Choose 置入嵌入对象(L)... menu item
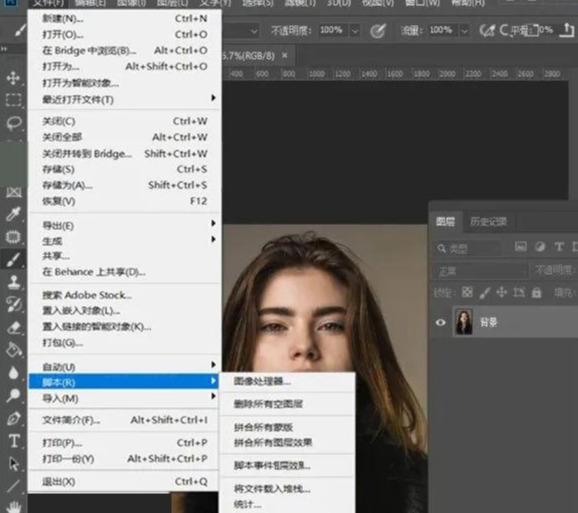The image size is (578, 513). (125, 311)
